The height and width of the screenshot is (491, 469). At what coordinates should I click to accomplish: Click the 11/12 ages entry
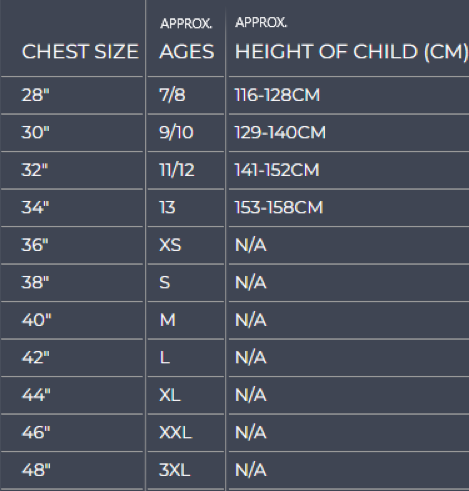(x=177, y=170)
